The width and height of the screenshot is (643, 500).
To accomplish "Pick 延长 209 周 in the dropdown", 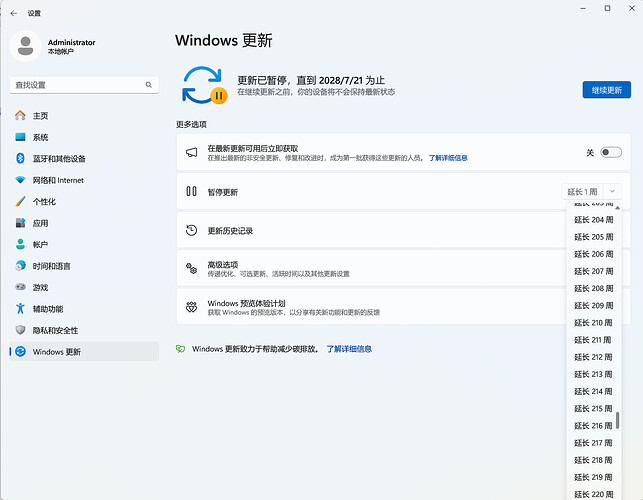I will (593, 306).
